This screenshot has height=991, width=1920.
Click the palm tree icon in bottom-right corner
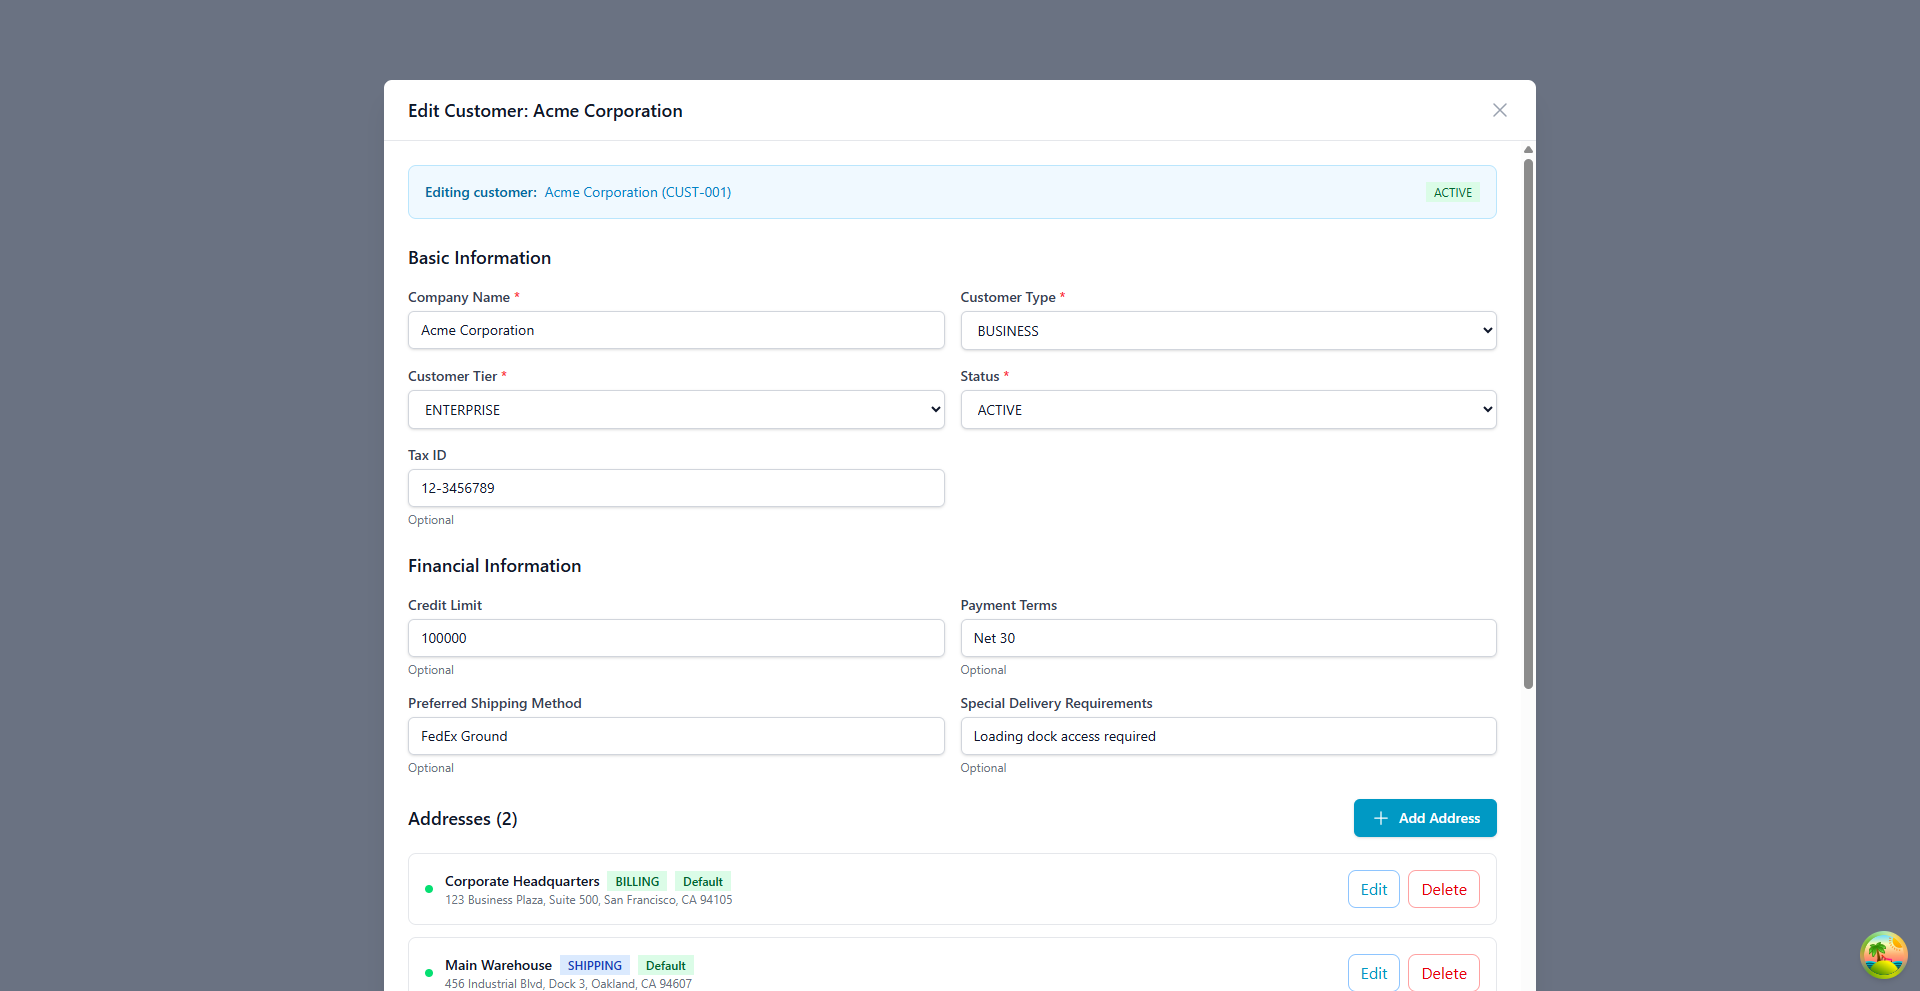click(1883, 955)
